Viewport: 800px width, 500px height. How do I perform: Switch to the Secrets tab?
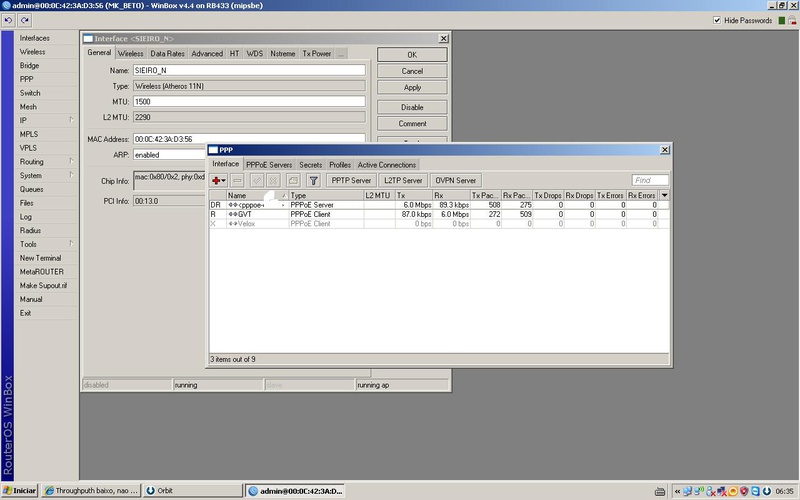tap(311, 165)
